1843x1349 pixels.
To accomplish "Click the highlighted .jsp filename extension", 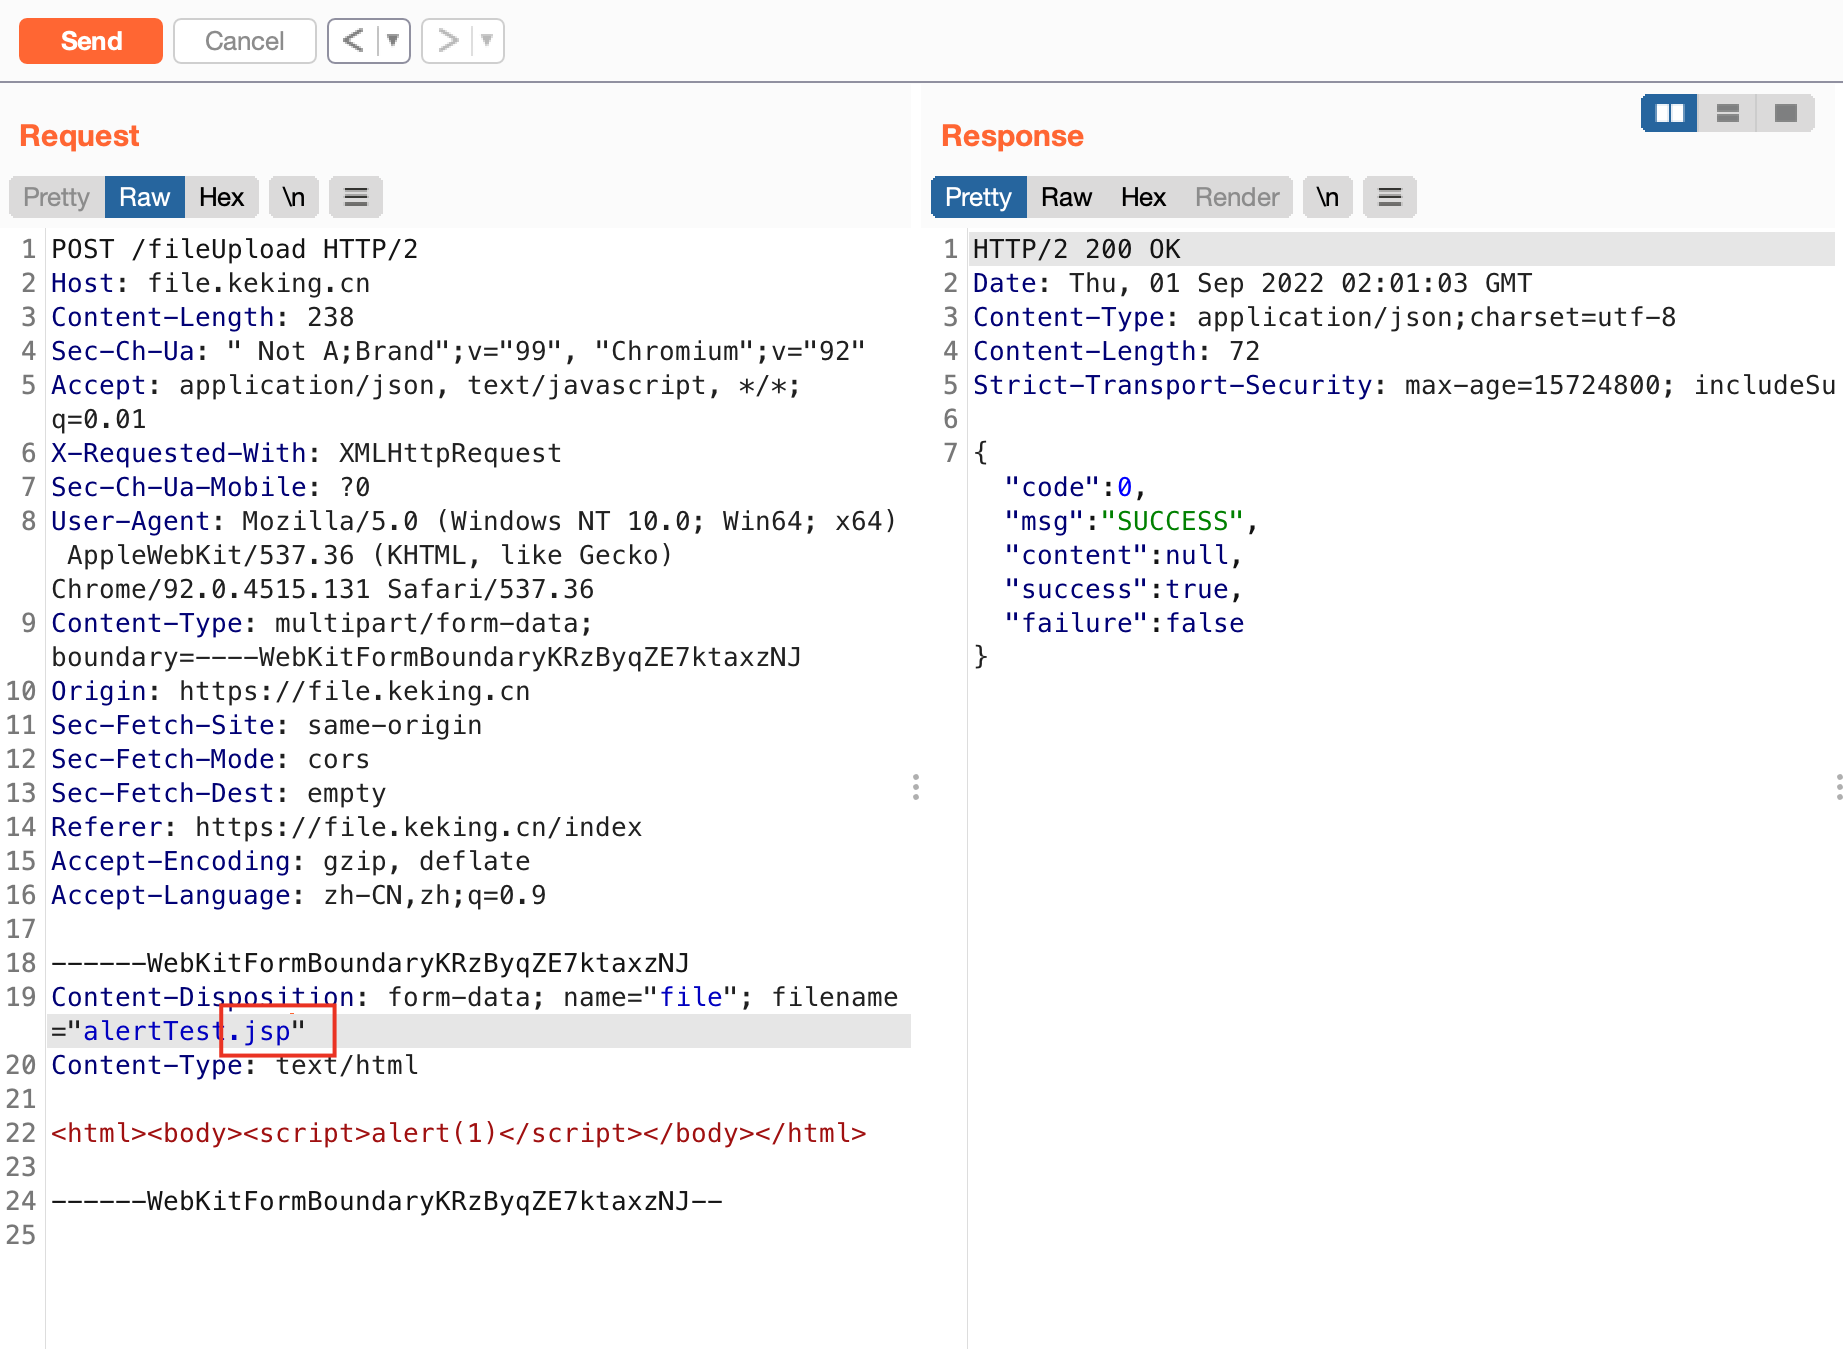I will pos(262,1031).
